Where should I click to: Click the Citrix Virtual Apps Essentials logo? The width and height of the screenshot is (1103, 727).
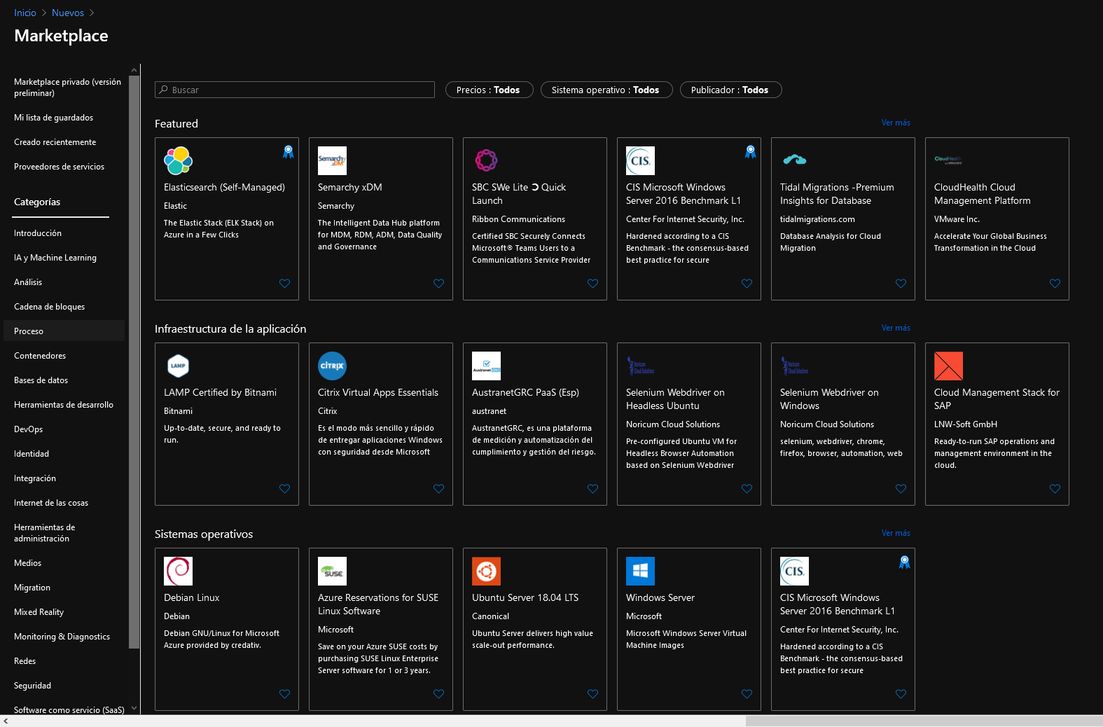(332, 366)
